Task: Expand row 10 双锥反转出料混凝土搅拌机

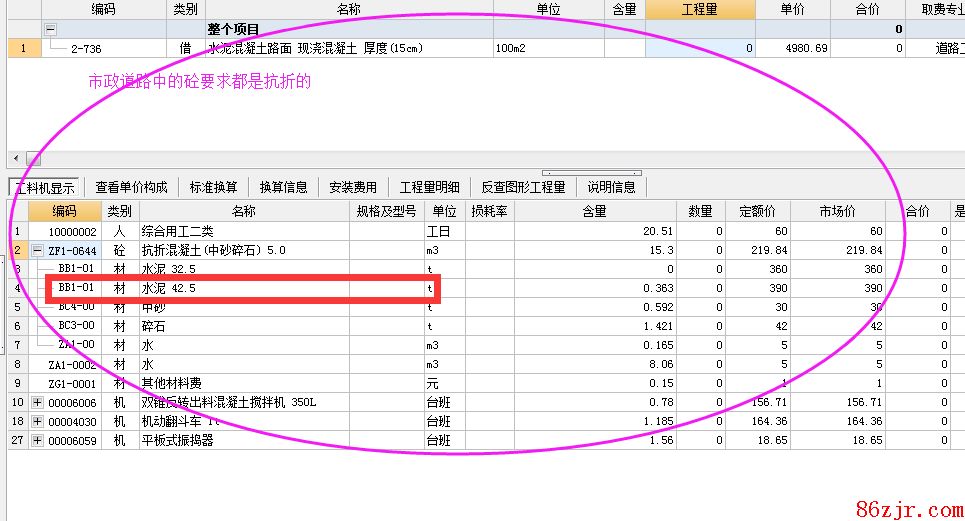Action: click(38, 402)
